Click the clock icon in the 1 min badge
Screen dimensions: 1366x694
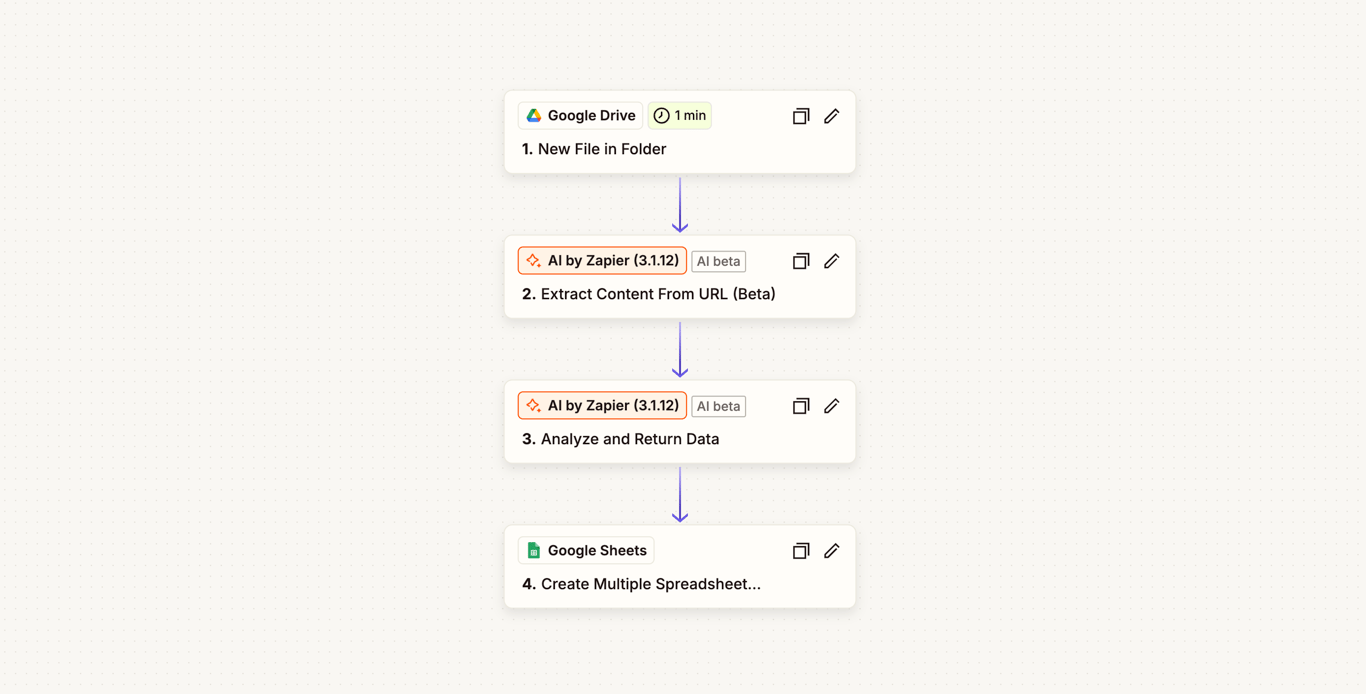tap(660, 115)
